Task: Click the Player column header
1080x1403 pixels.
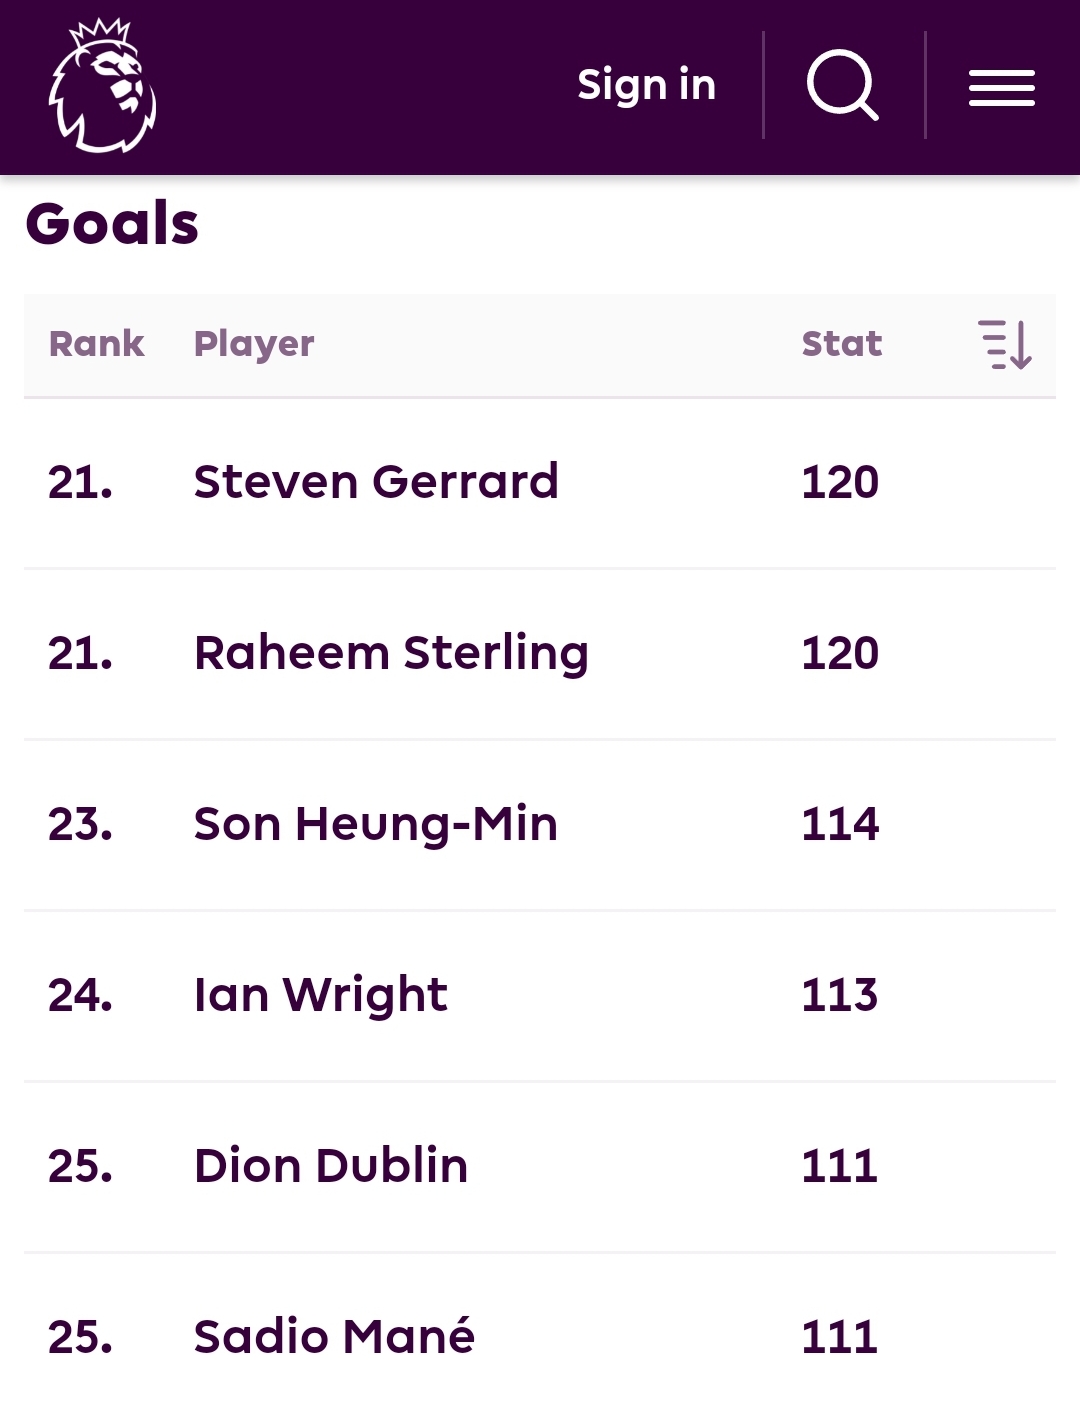Action: click(x=254, y=344)
